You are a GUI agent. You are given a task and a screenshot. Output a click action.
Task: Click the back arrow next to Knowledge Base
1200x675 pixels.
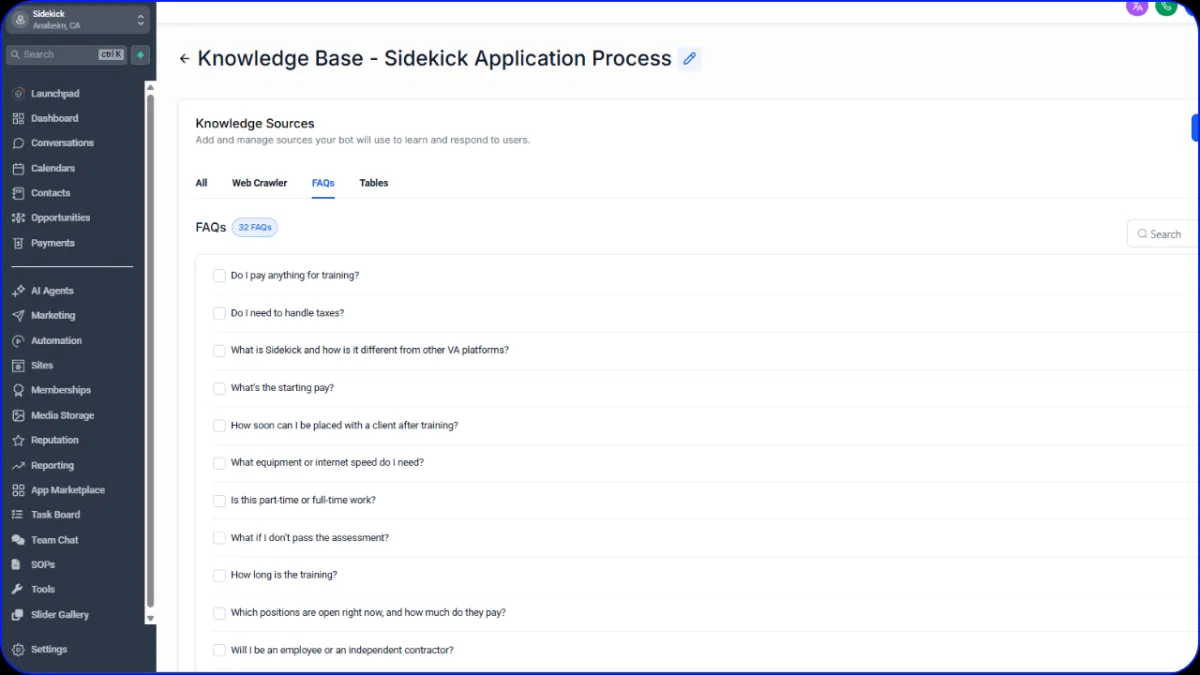pos(184,59)
